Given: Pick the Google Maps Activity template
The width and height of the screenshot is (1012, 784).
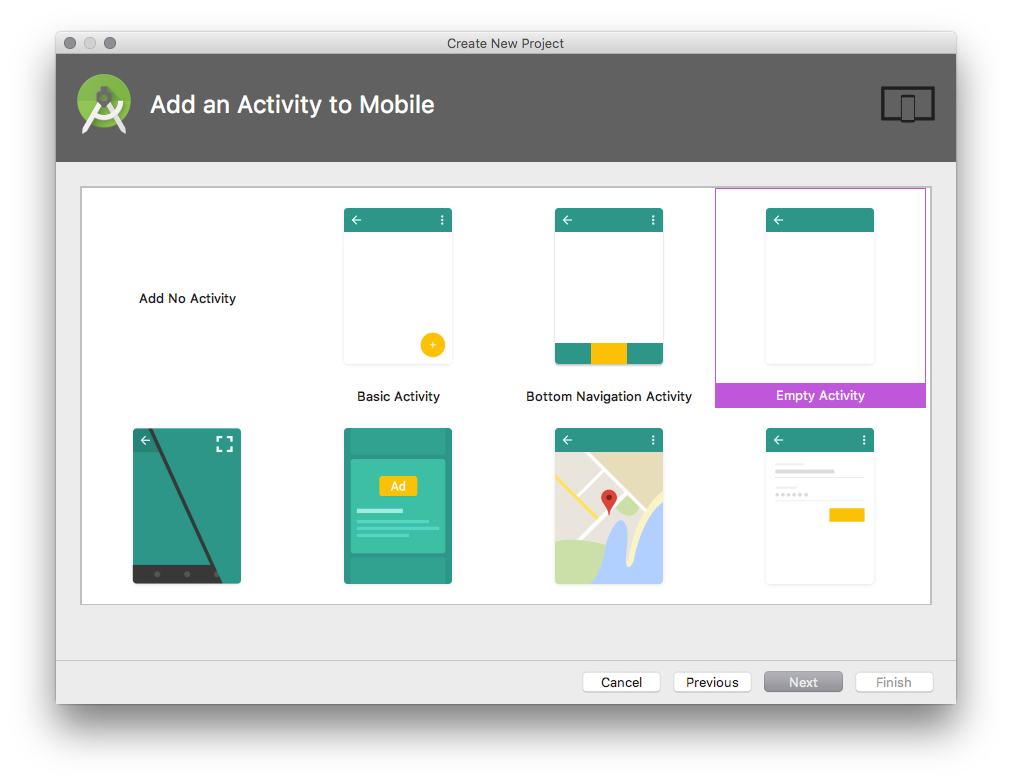Looking at the screenshot, I should 608,506.
